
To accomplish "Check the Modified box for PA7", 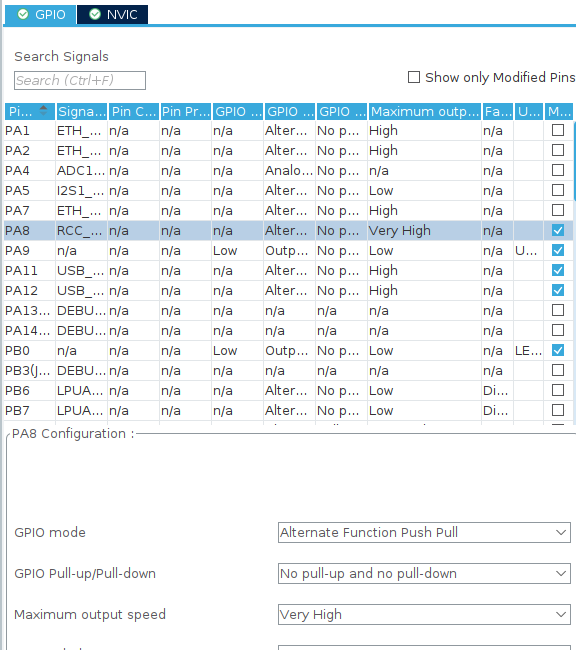I will [x=558, y=210].
